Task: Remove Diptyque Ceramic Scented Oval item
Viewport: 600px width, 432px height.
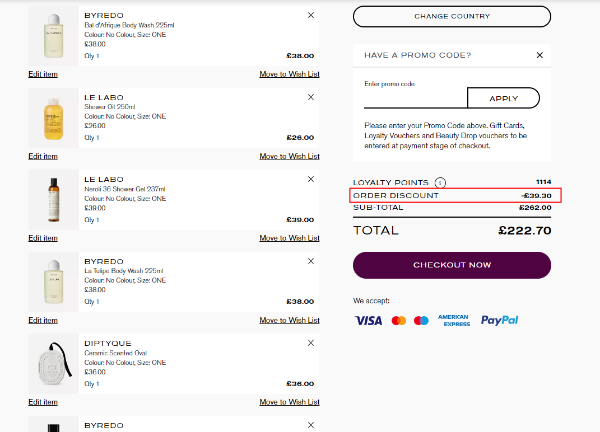Action: click(x=311, y=343)
